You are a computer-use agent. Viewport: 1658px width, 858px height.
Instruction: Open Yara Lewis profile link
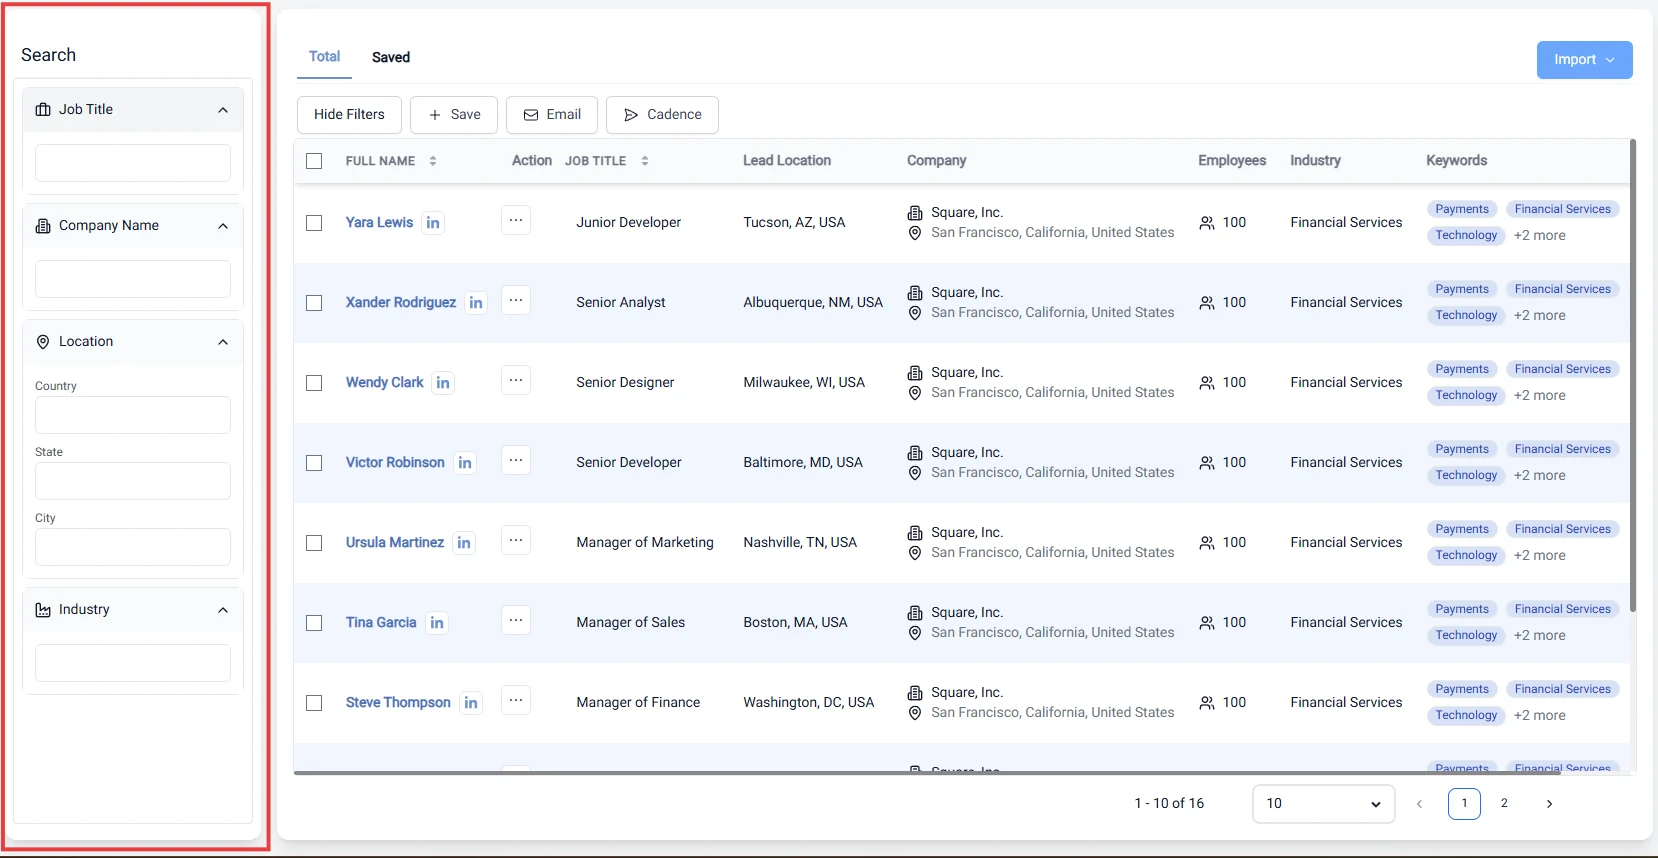coord(379,223)
